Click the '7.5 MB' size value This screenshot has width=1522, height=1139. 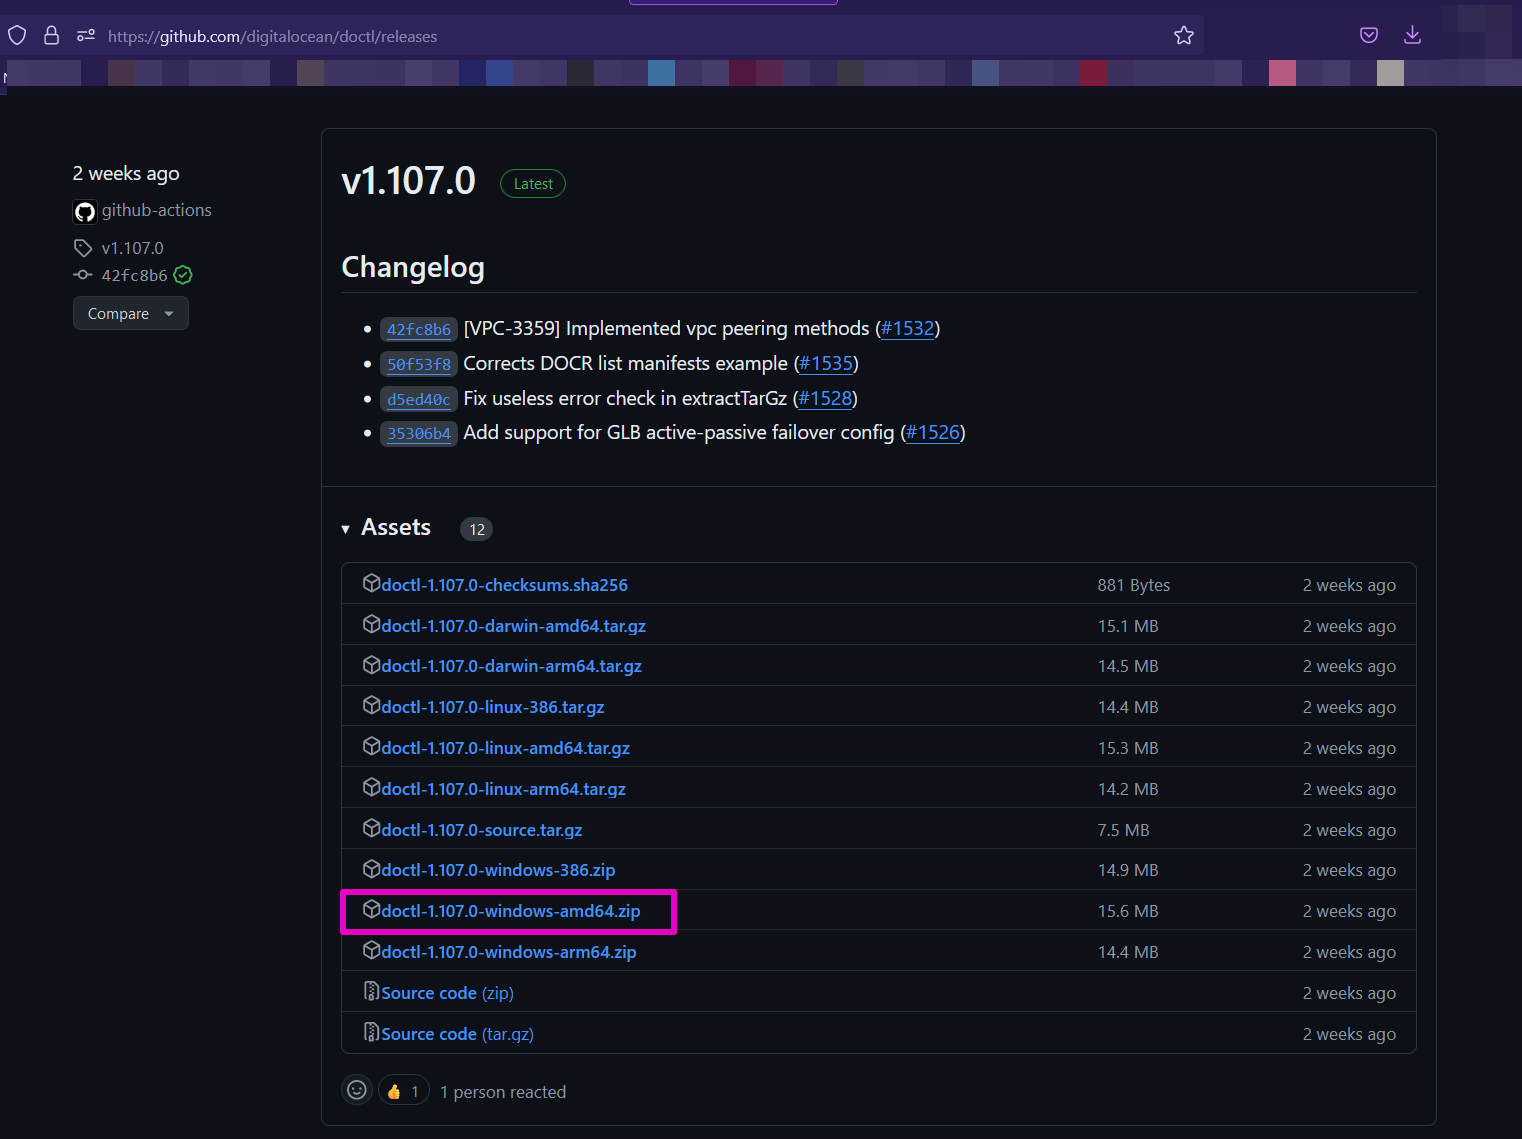(x=1124, y=830)
